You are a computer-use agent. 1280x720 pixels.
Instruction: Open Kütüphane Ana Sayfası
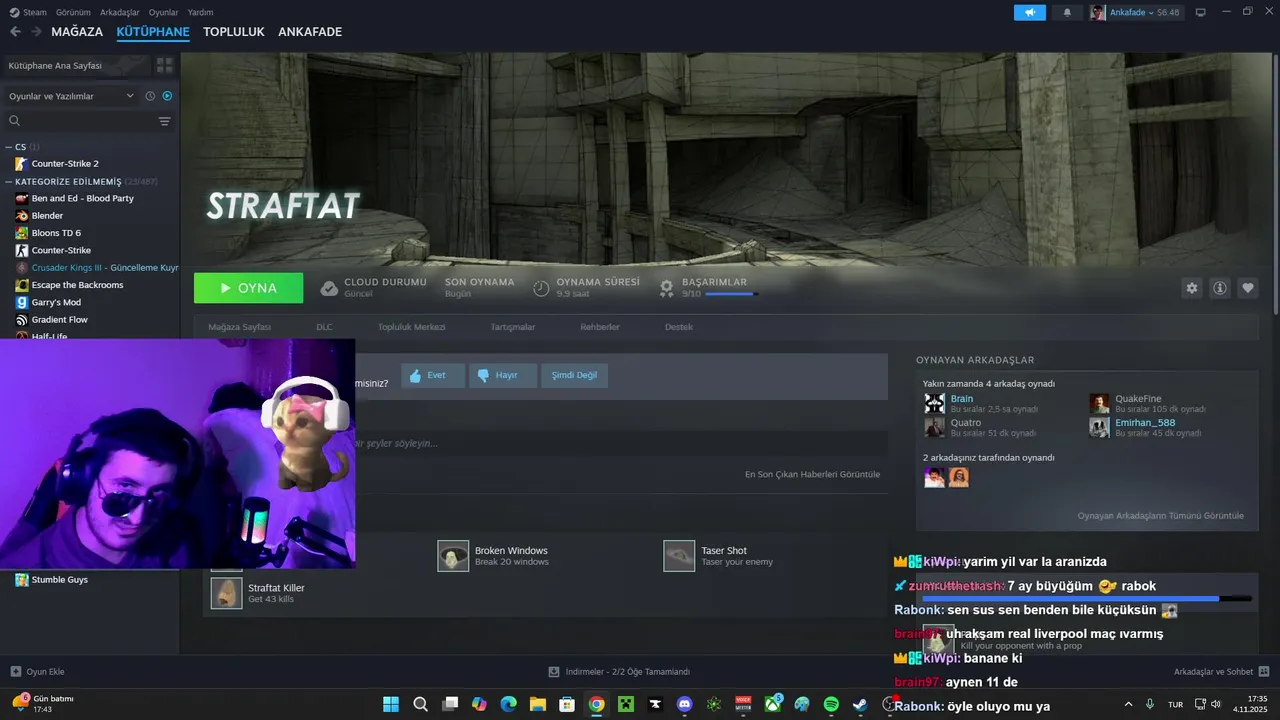(x=76, y=65)
